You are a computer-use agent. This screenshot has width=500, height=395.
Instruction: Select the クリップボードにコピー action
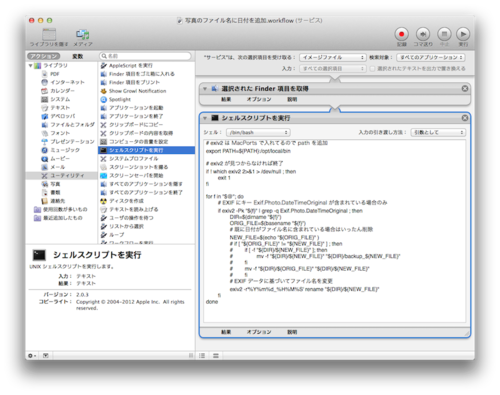coord(136,125)
